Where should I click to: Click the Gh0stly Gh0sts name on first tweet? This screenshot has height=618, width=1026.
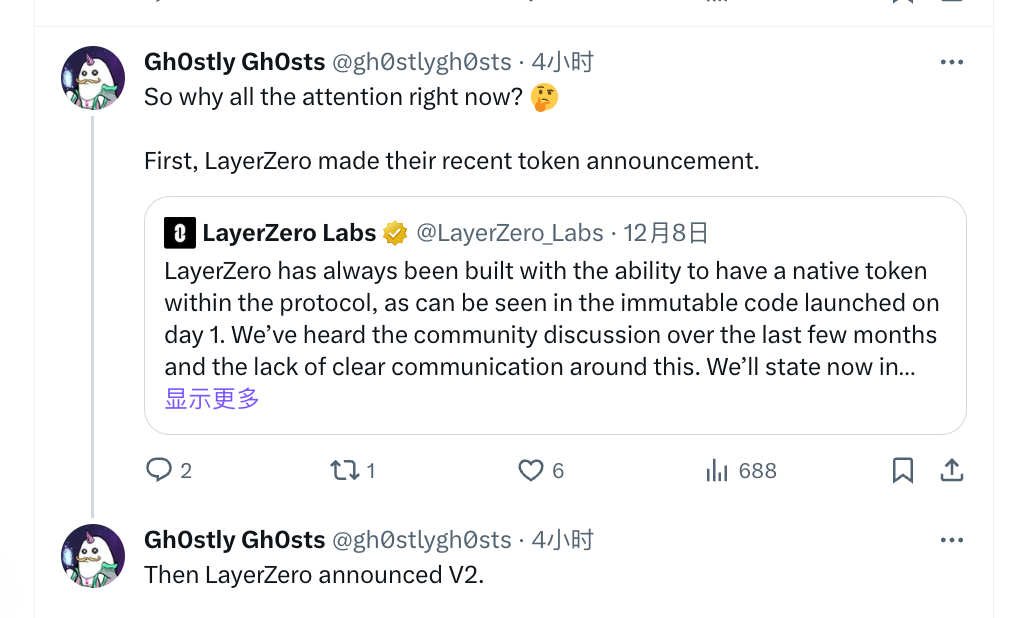[x=234, y=62]
